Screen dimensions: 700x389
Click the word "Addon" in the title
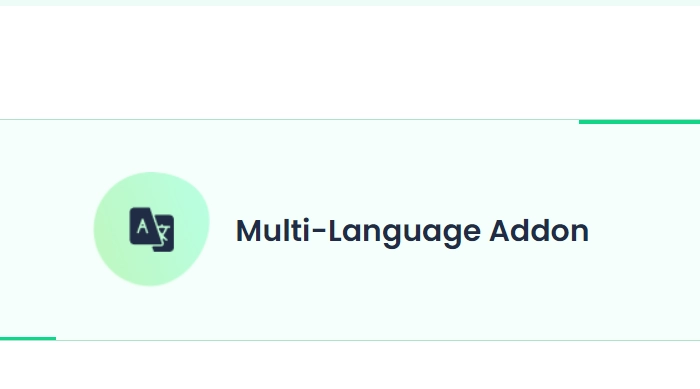539,230
